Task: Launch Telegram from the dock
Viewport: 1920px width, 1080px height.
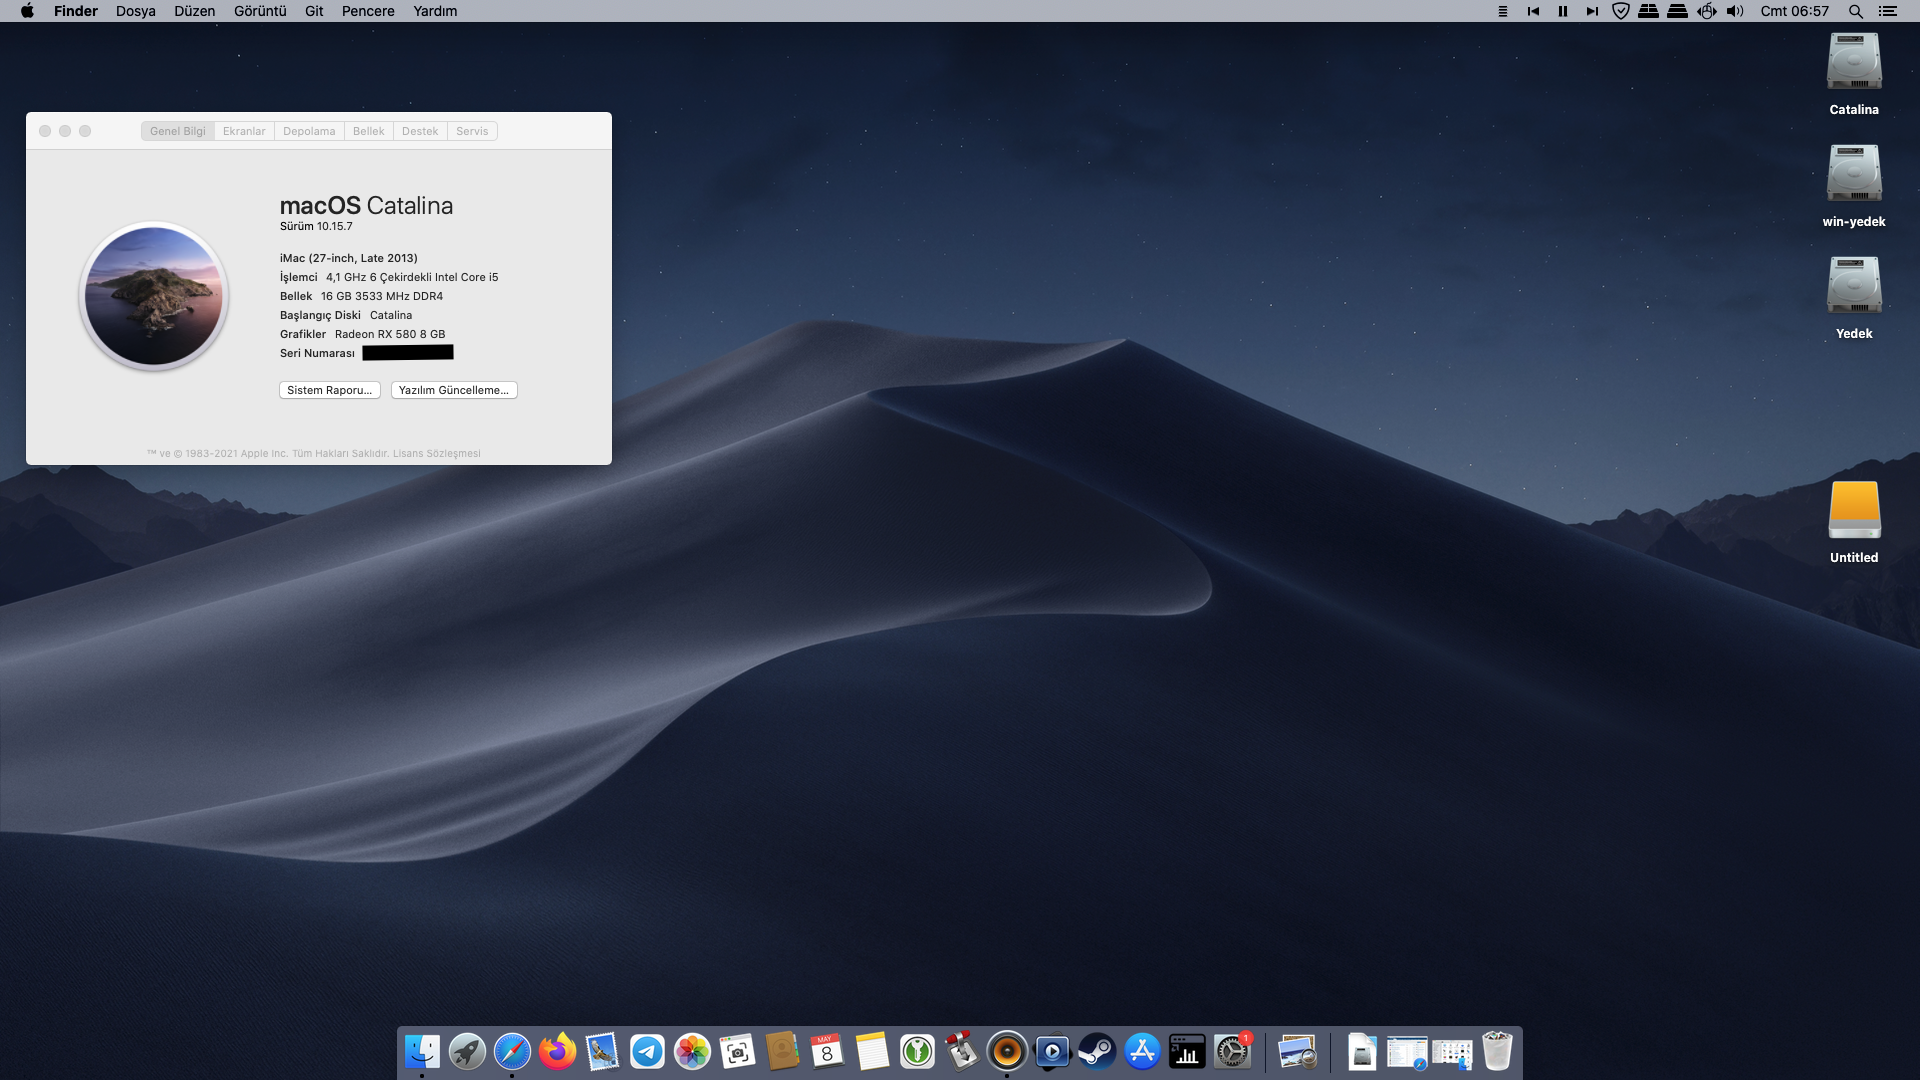Action: tap(647, 1052)
